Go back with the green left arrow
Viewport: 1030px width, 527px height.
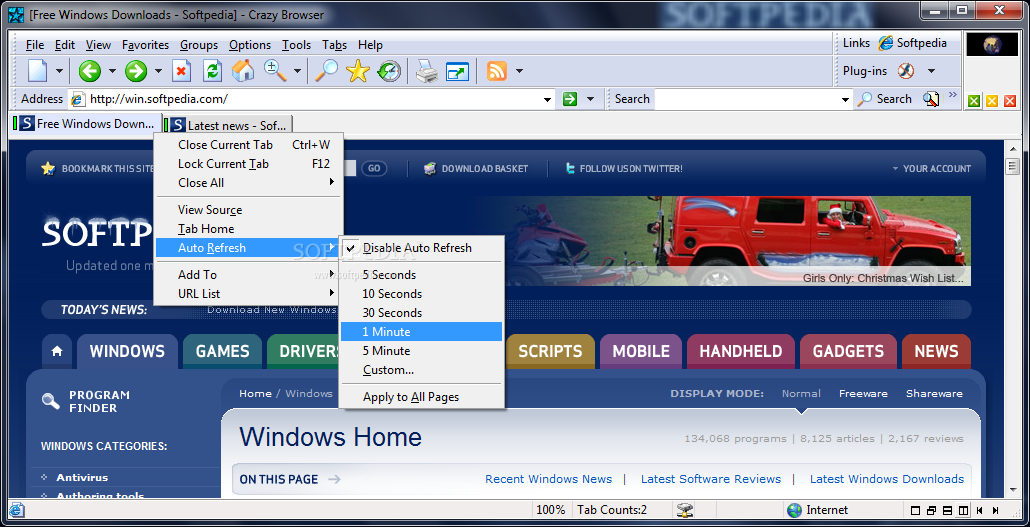point(89,70)
